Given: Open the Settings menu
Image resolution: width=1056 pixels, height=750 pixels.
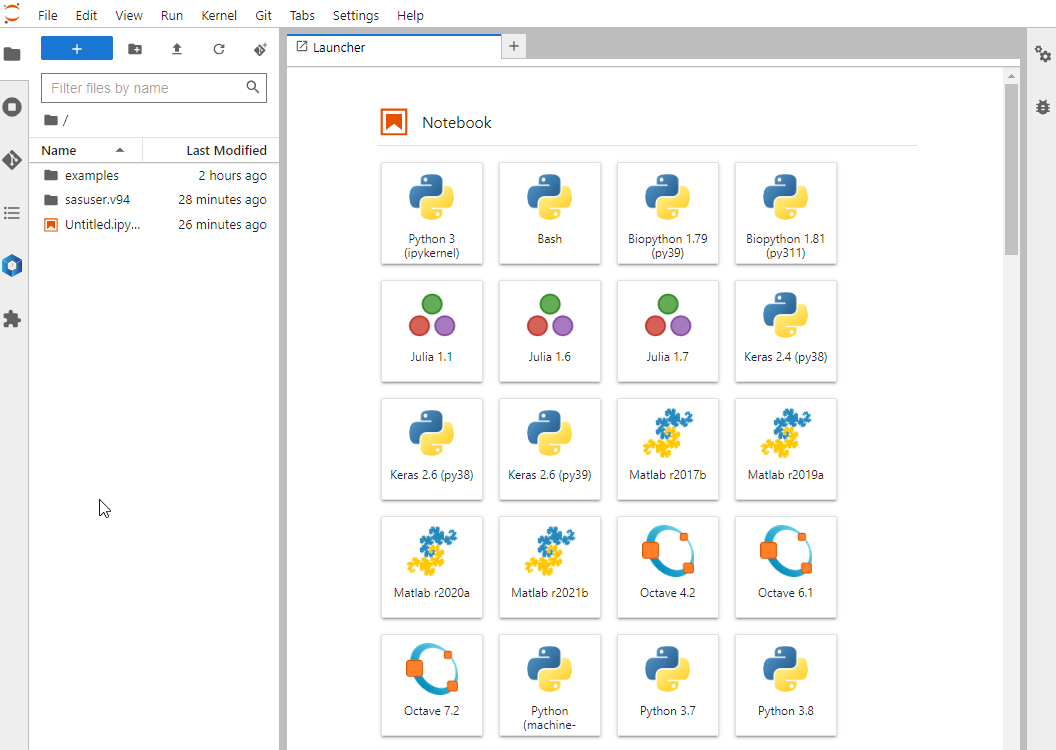Looking at the screenshot, I should 355,16.
